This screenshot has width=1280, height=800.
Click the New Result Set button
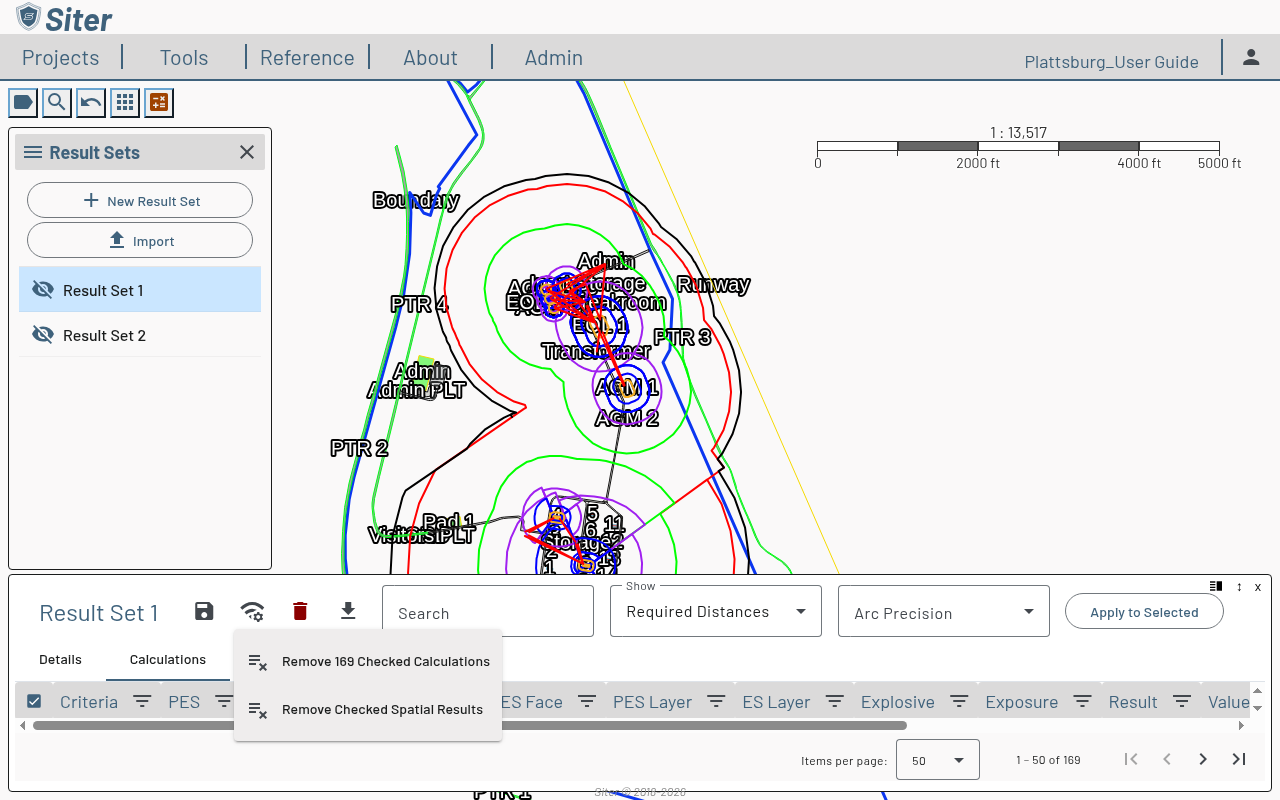(140, 200)
